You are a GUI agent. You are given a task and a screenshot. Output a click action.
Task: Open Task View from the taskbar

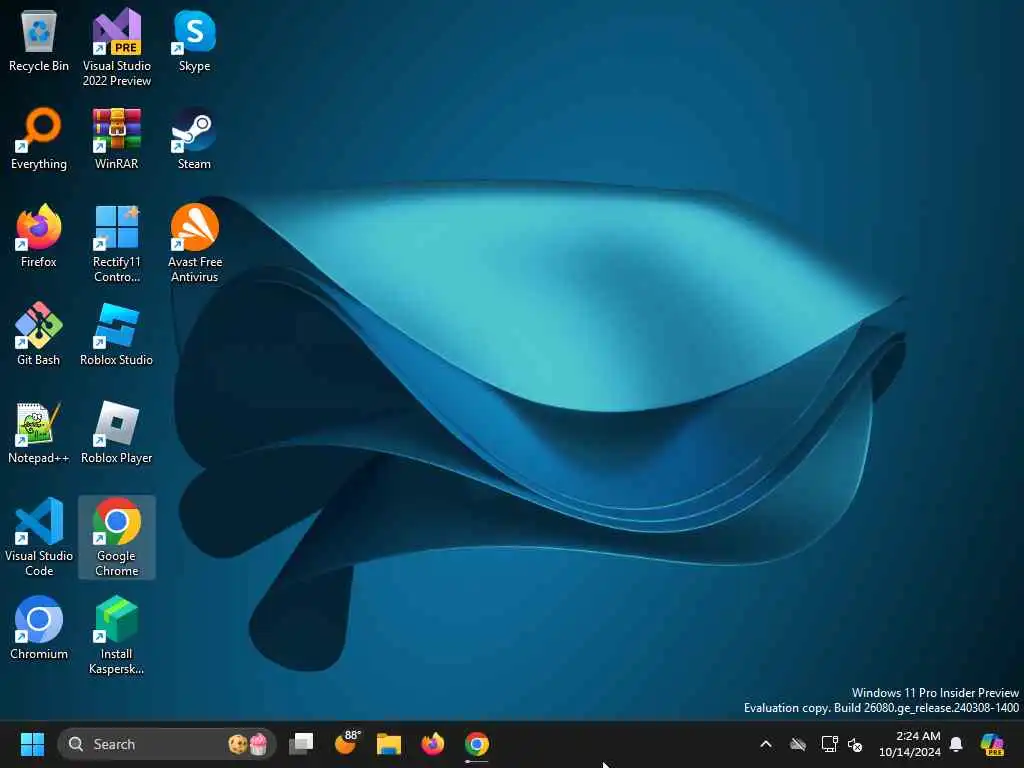[301, 744]
